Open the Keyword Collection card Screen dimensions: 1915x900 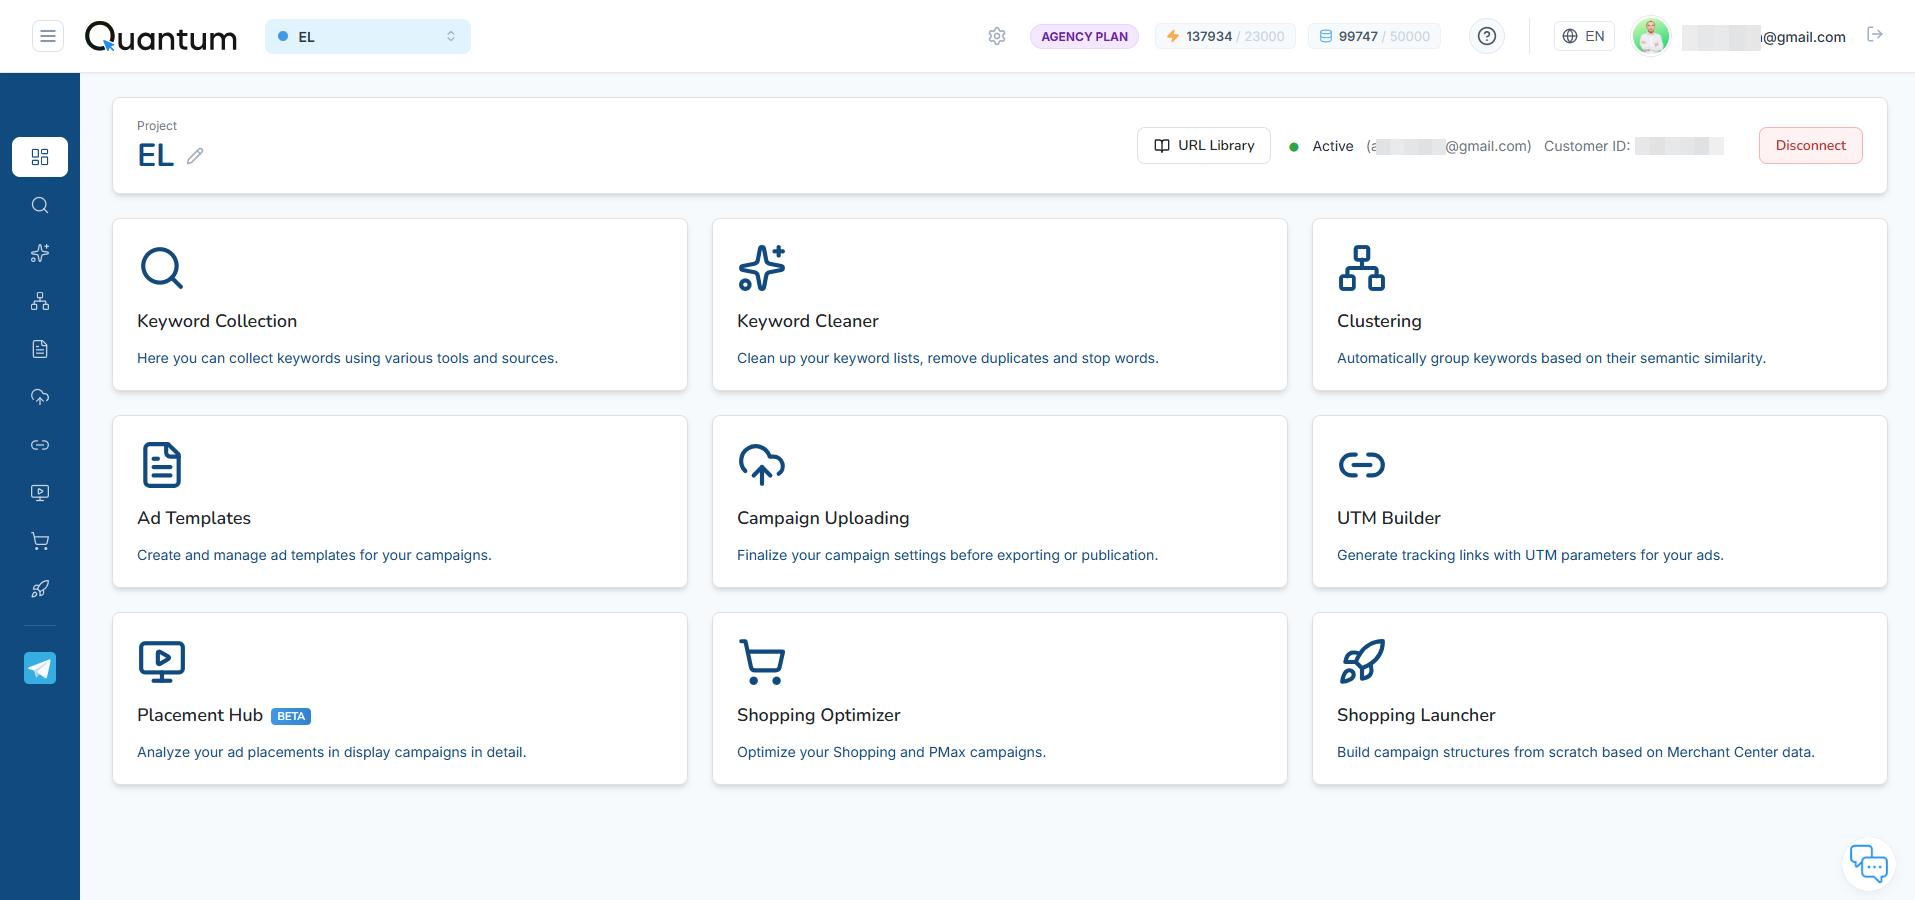coord(400,305)
